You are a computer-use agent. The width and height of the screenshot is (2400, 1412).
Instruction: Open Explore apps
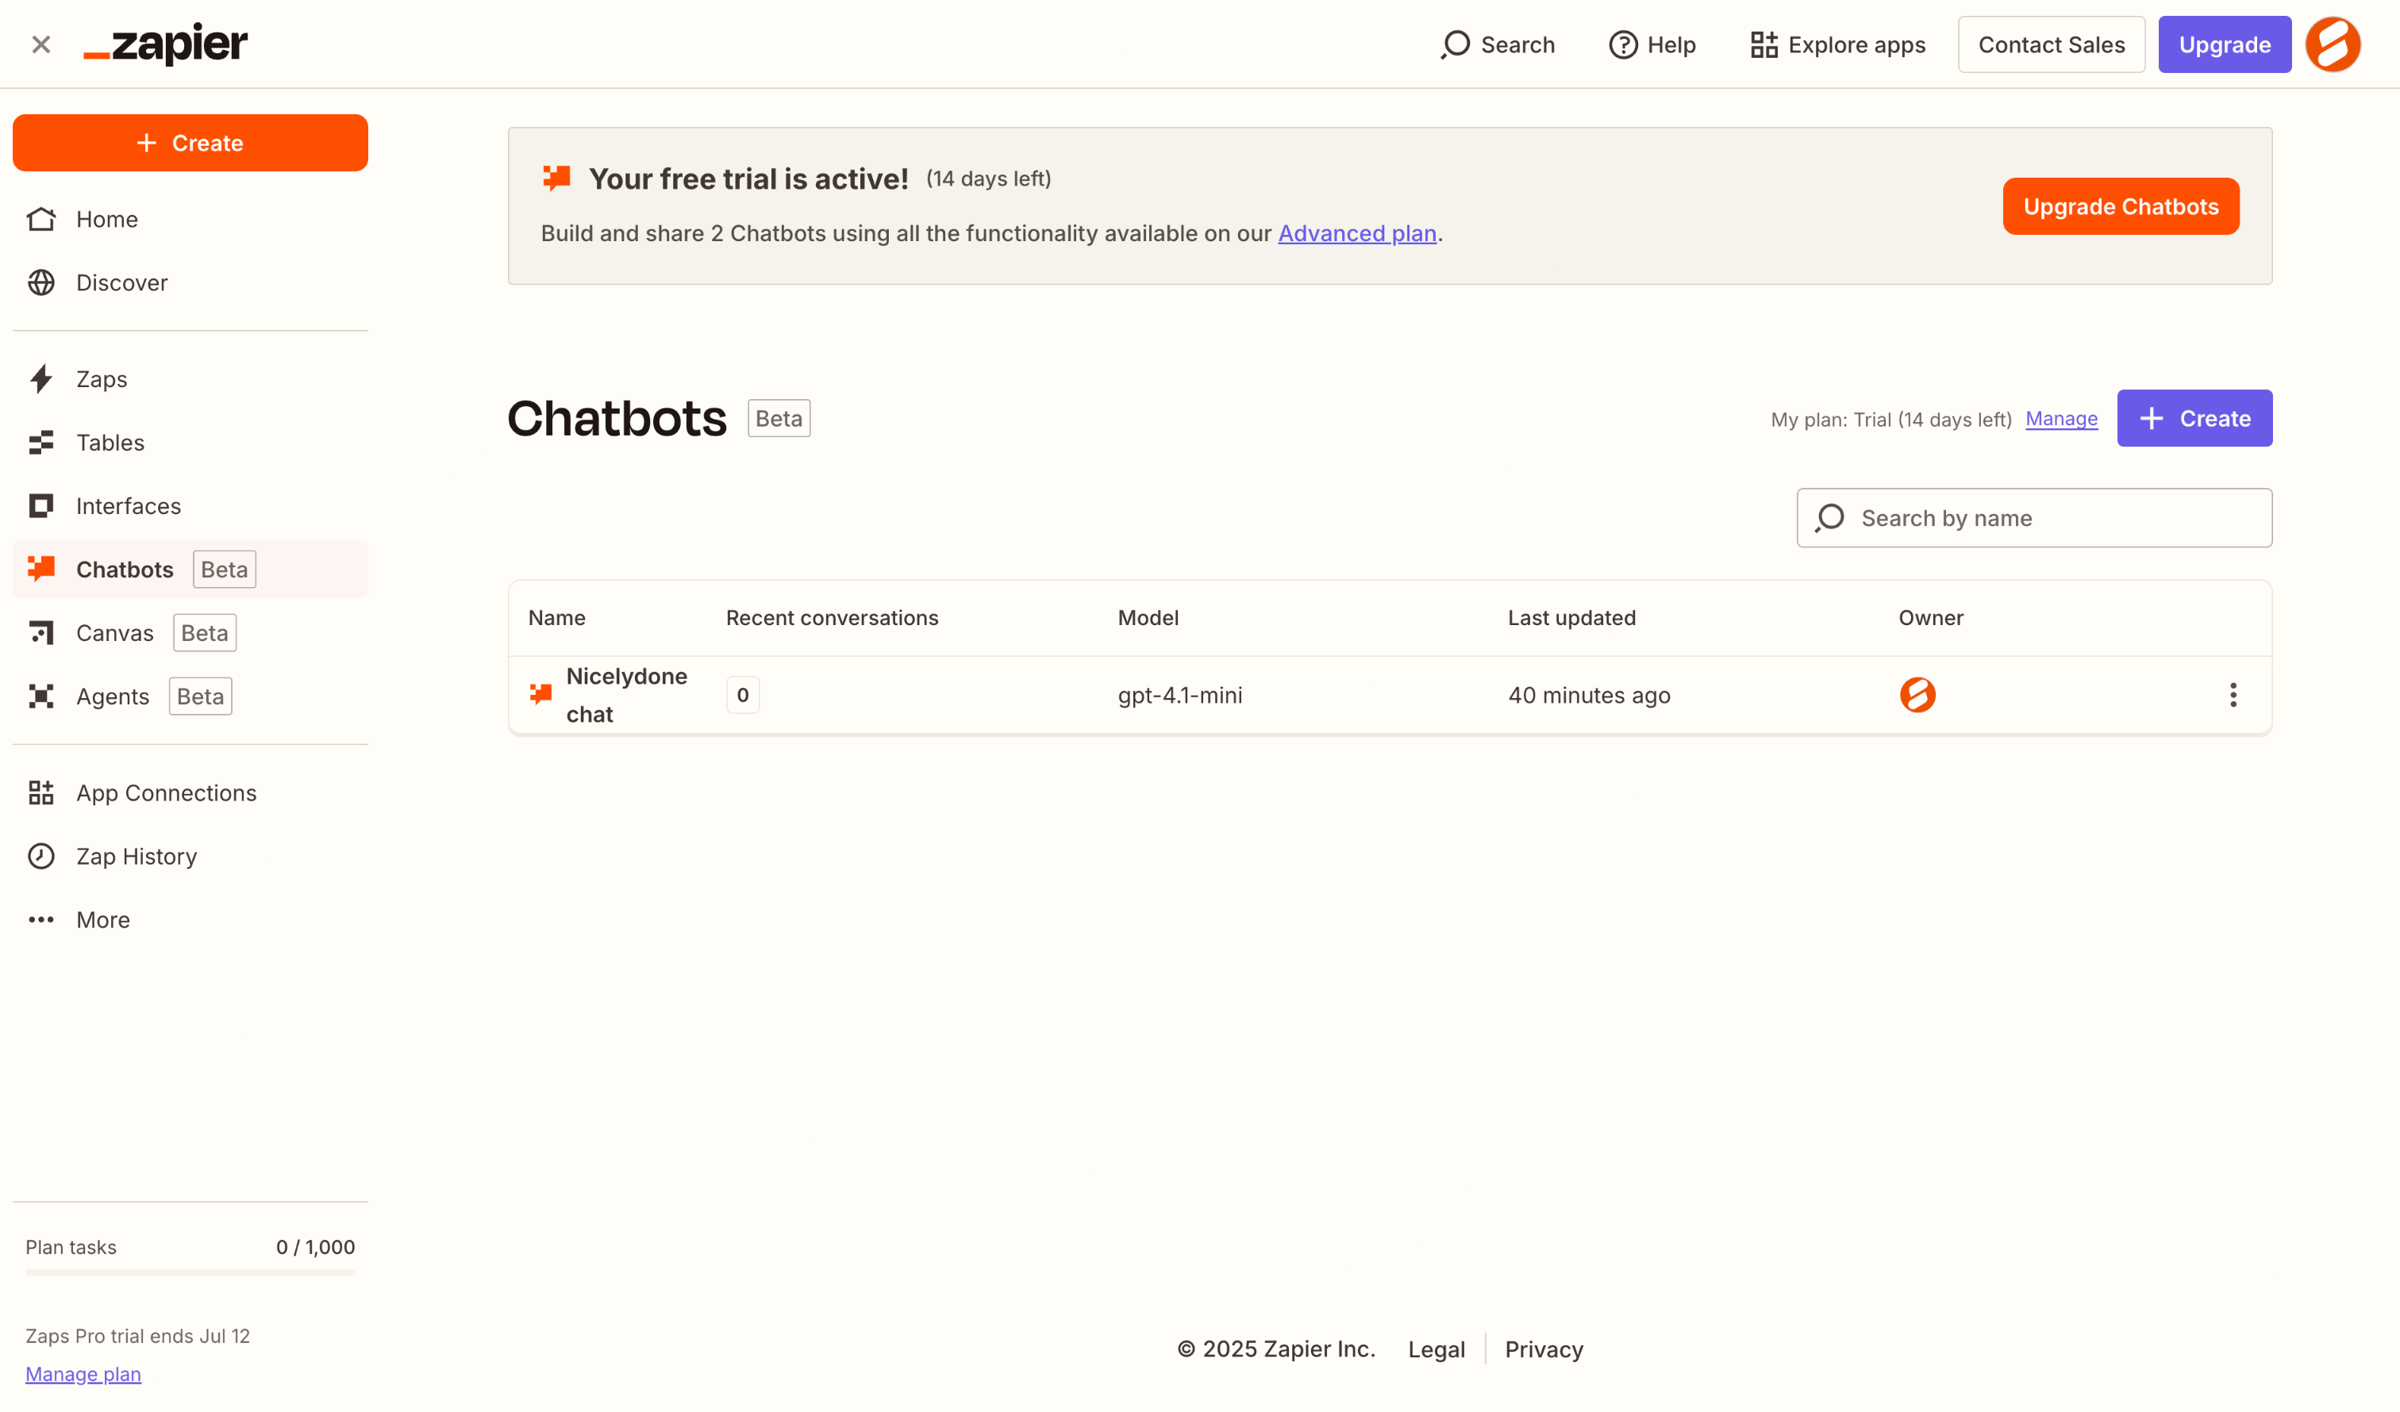coord(1837,44)
